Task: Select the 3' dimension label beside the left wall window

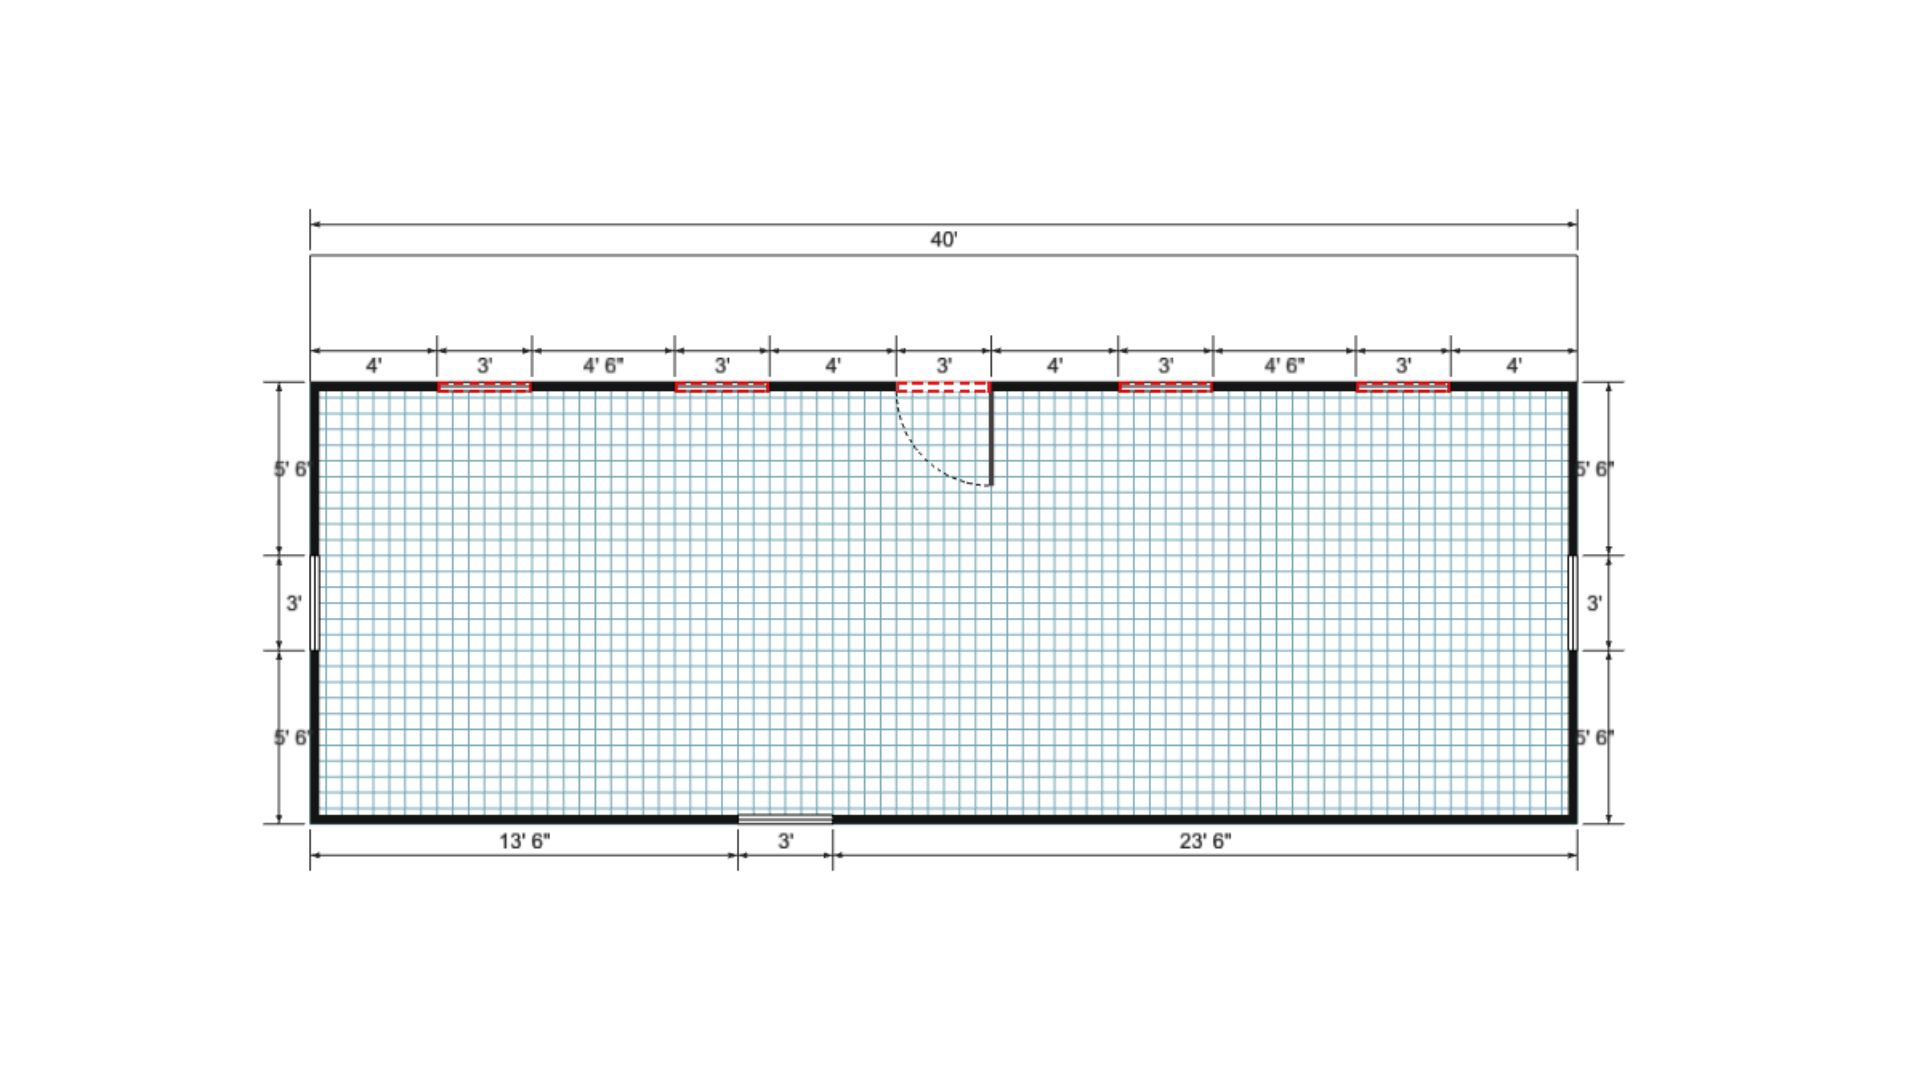Action: point(294,603)
